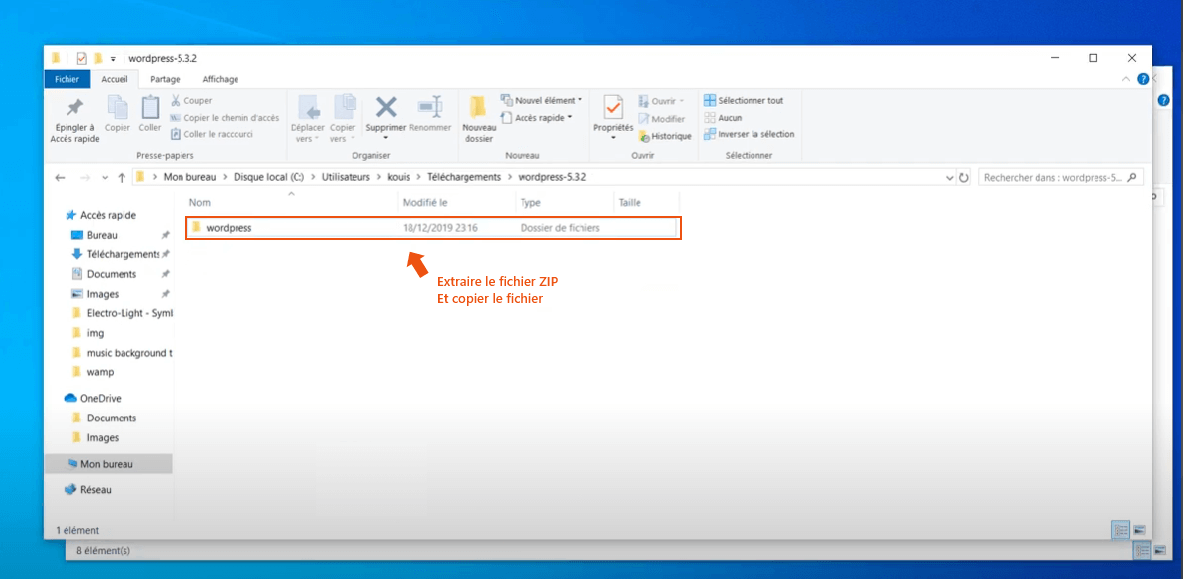Open Customize Quick Access Toolbar arrow
Screen dimensions: 1183x579
(x=113, y=58)
